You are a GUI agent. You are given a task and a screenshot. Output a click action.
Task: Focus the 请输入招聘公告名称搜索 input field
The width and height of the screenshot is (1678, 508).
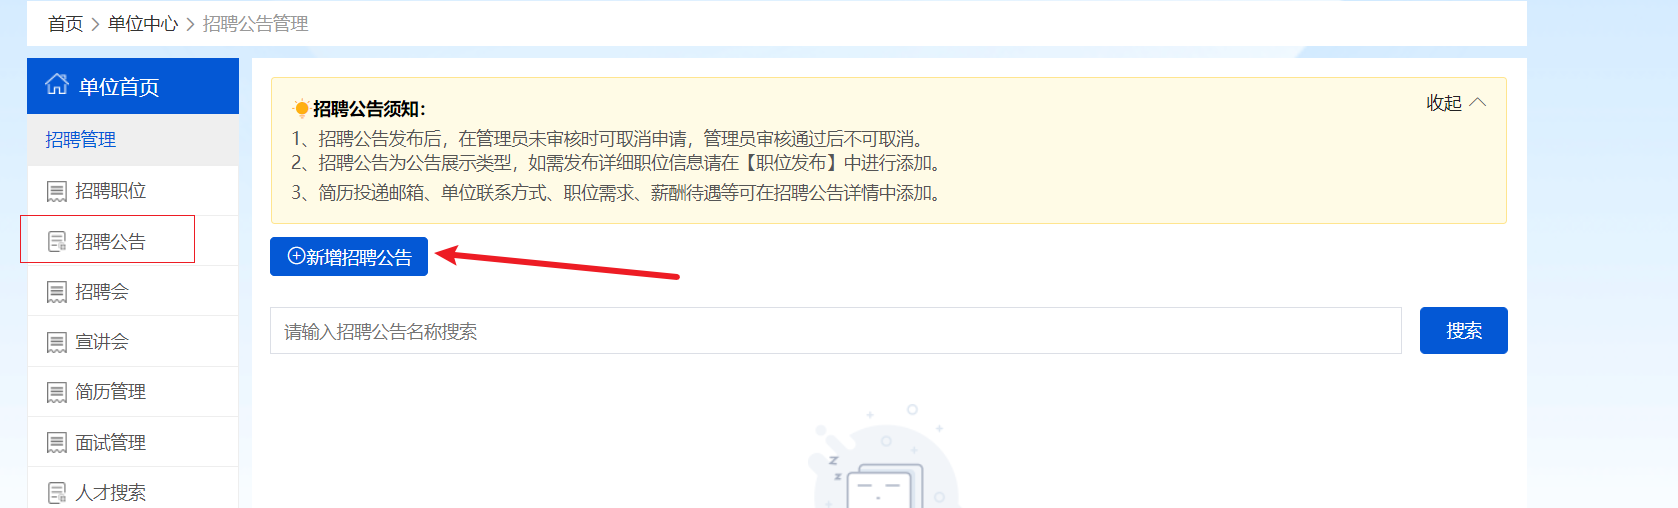click(x=836, y=331)
